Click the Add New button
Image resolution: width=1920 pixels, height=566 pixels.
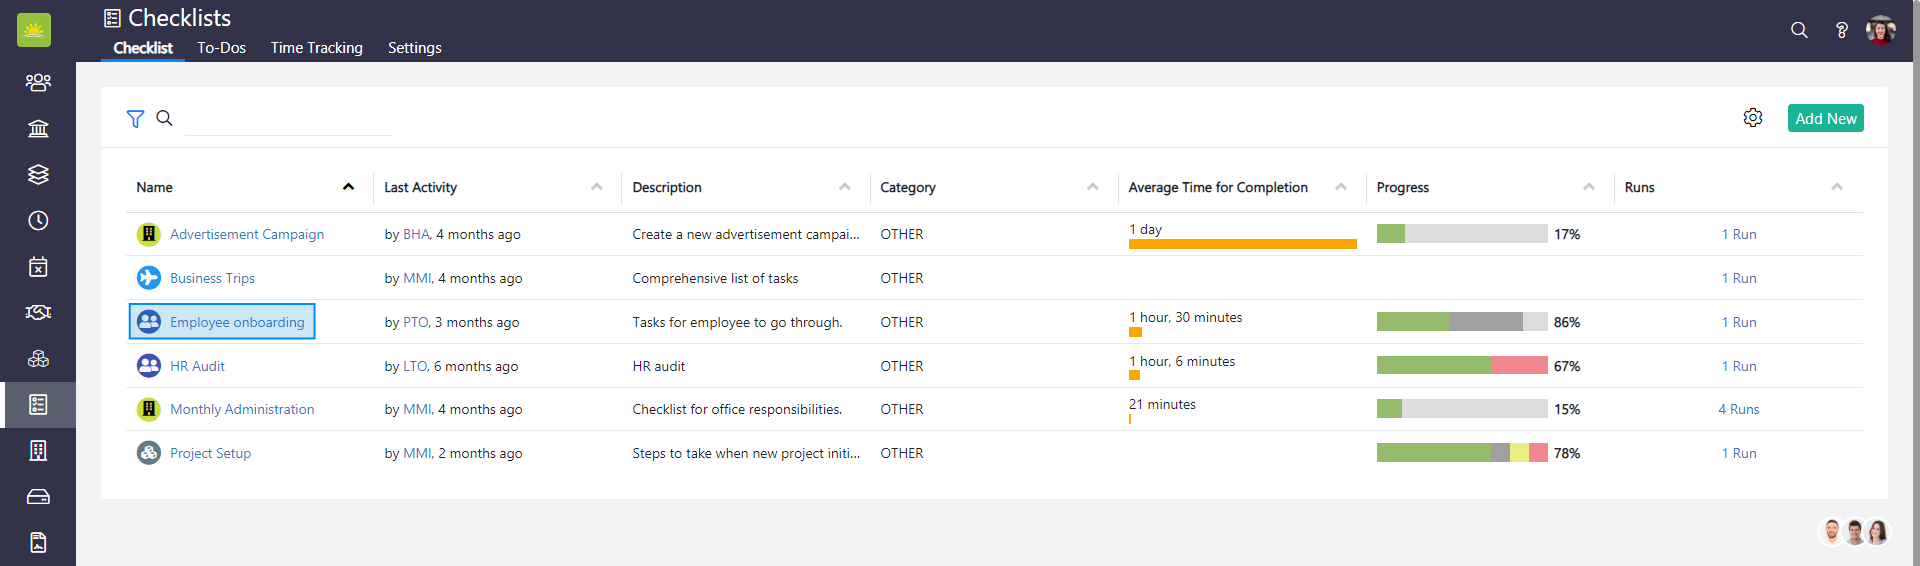(x=1825, y=118)
